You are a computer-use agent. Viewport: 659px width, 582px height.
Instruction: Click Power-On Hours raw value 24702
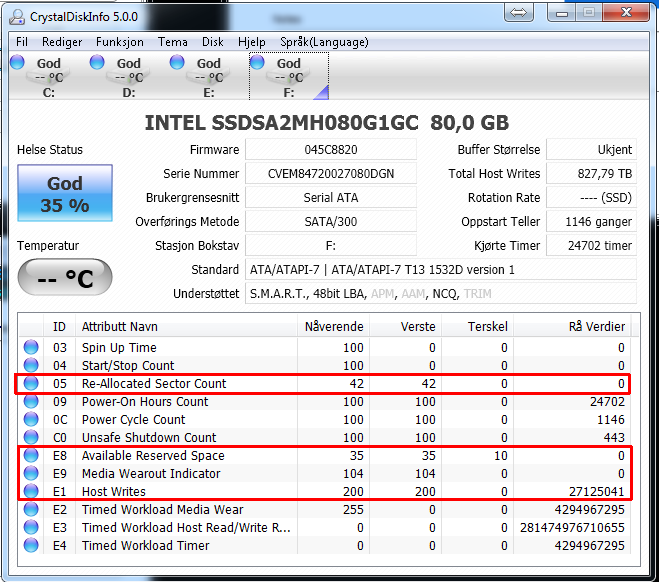point(607,401)
